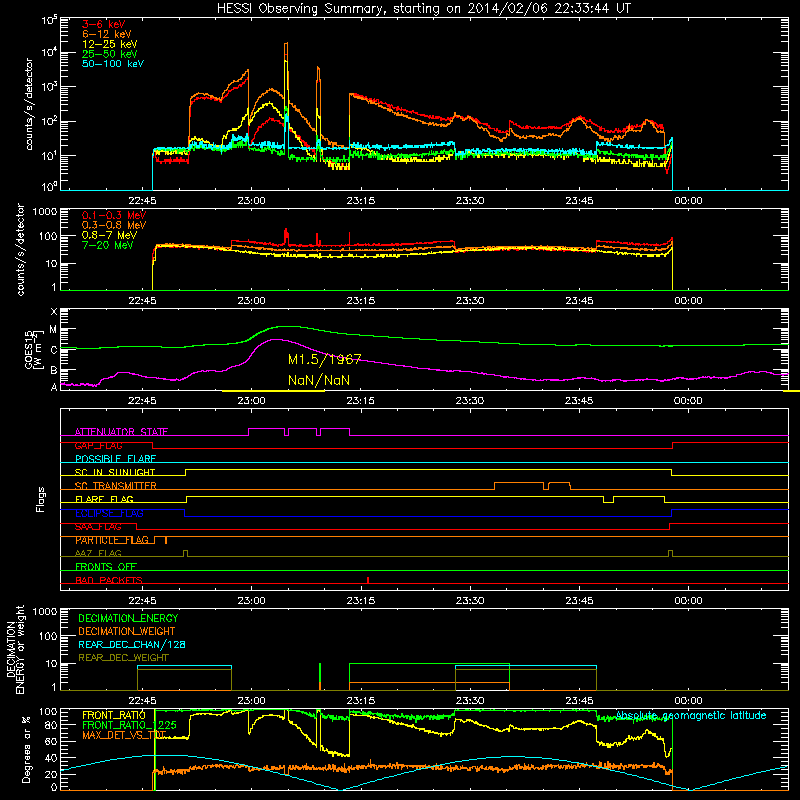Select the ECLIPSE_FLAG label

109,513
